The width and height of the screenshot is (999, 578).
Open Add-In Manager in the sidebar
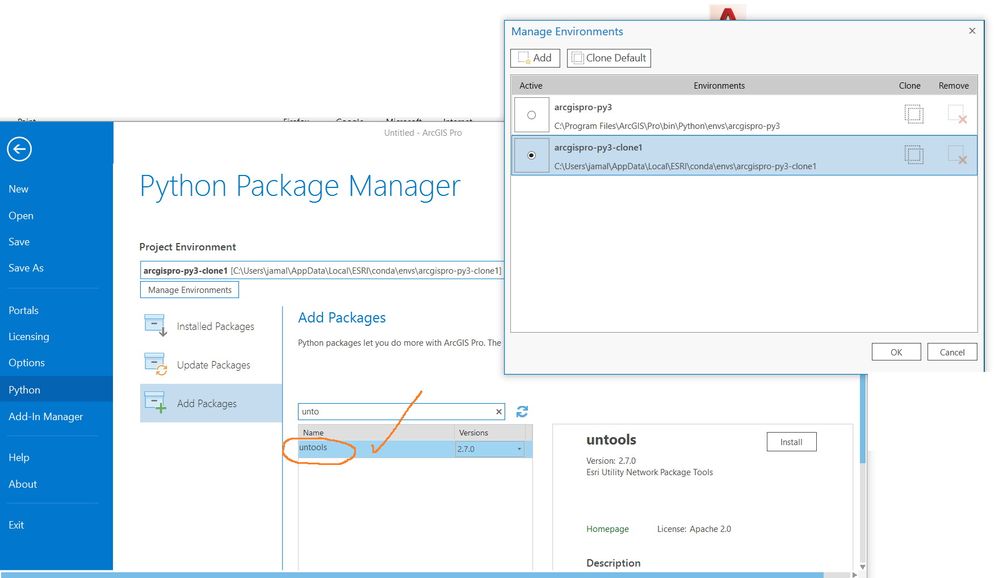click(46, 417)
